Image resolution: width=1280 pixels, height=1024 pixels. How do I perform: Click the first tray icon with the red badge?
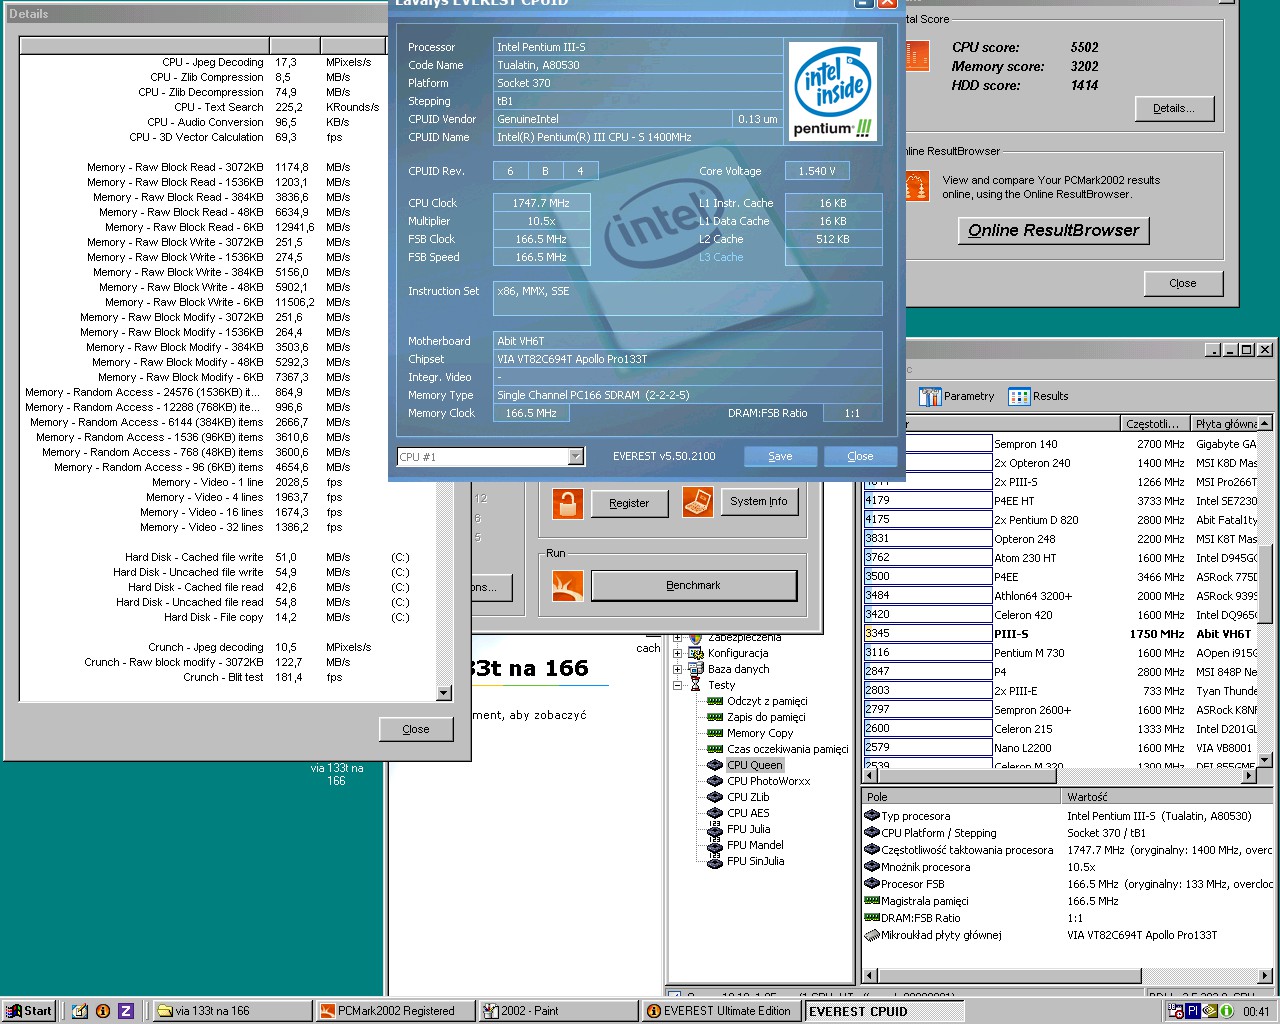[1177, 1011]
